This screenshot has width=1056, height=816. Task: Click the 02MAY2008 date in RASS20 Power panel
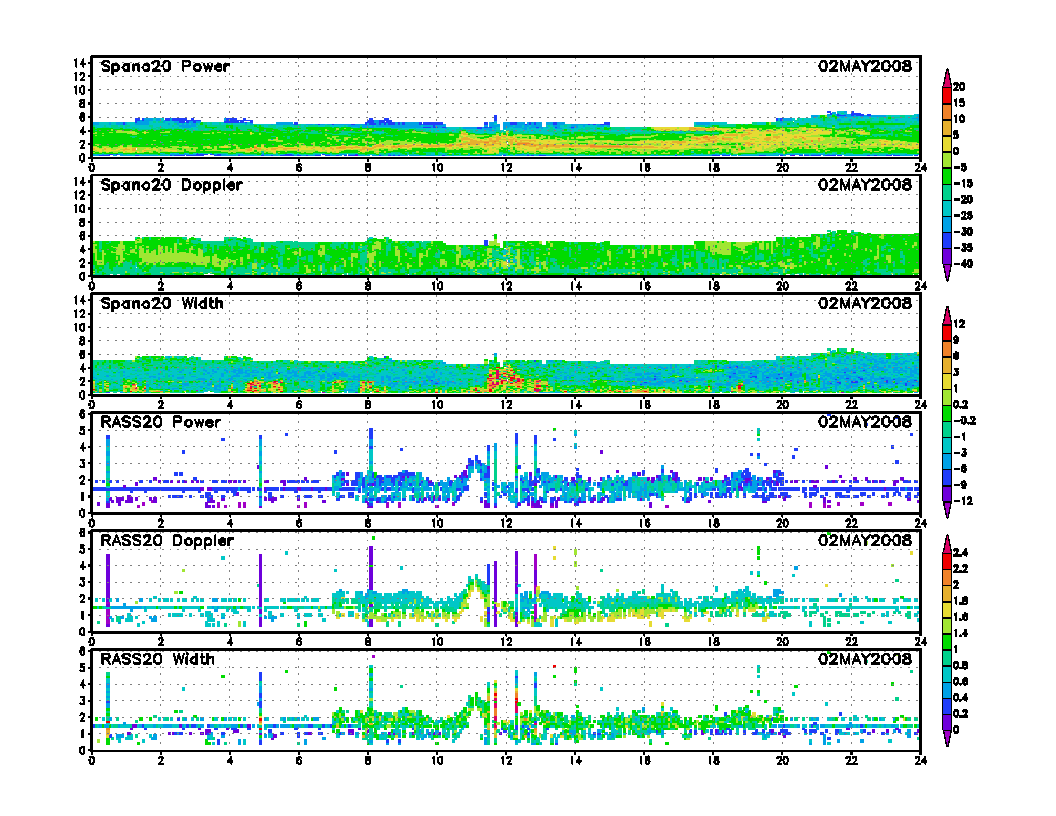click(x=865, y=421)
